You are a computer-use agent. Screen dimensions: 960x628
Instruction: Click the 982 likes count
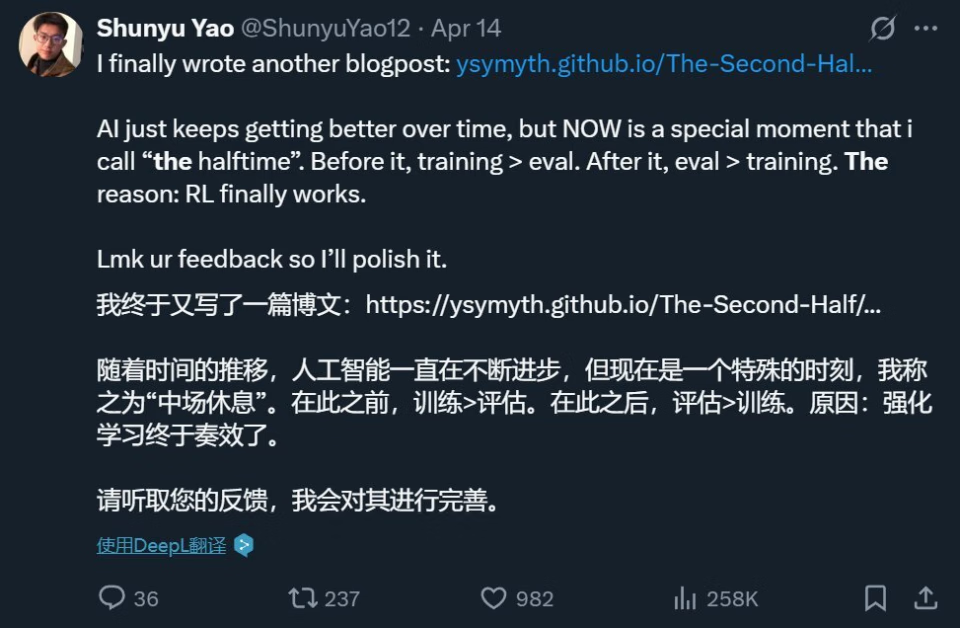click(x=534, y=599)
